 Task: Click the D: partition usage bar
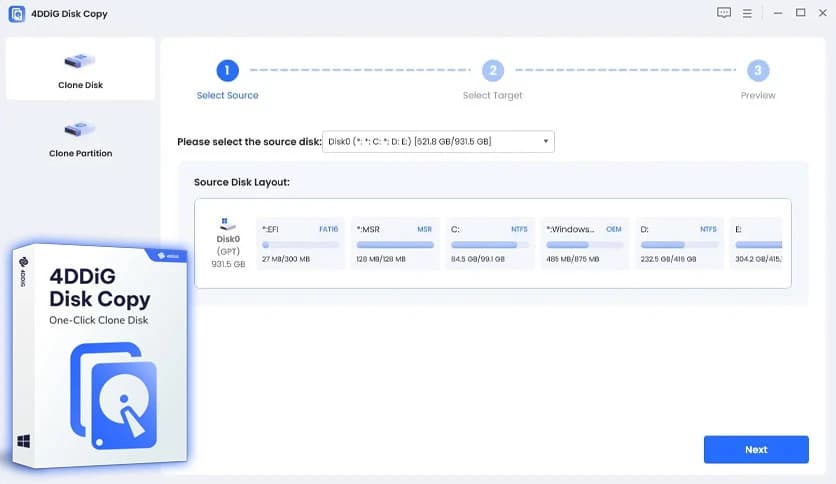click(679, 245)
